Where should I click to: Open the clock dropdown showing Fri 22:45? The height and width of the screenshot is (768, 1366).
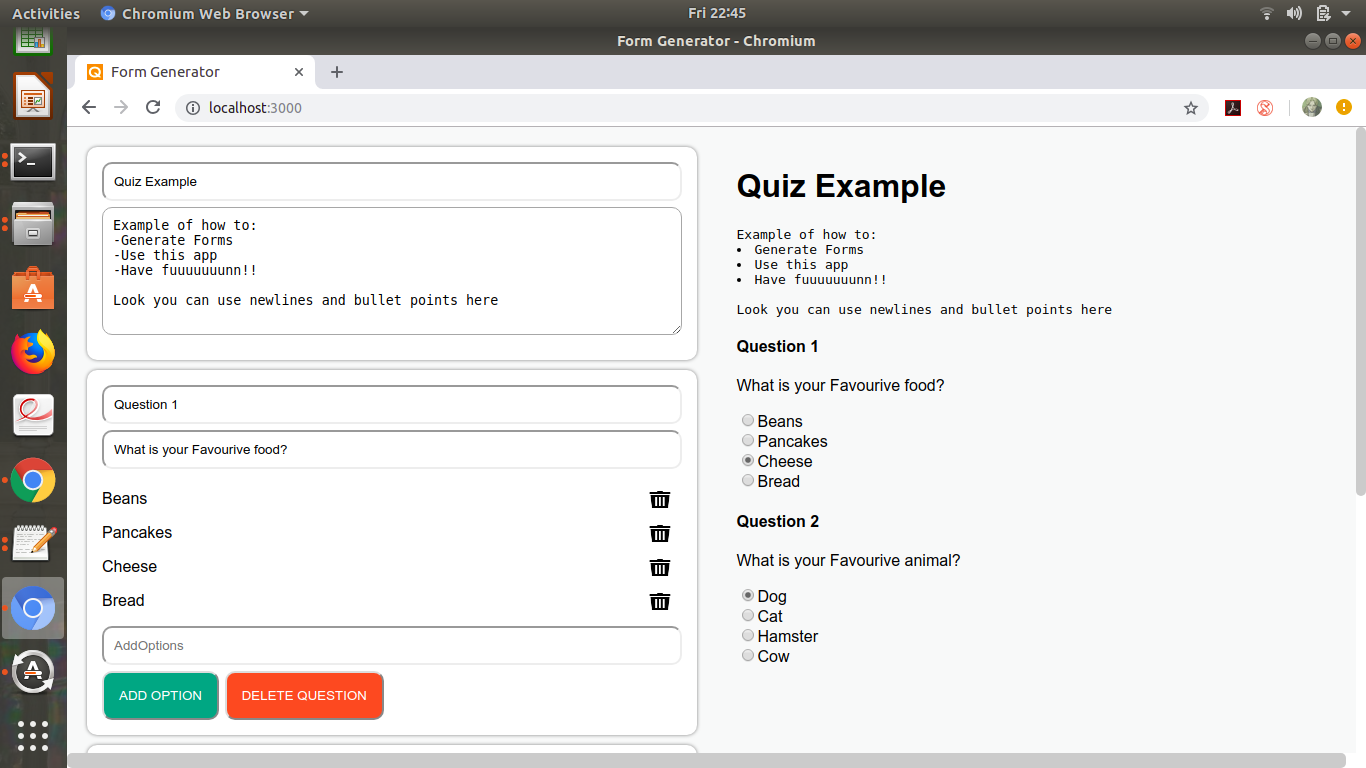pos(716,13)
